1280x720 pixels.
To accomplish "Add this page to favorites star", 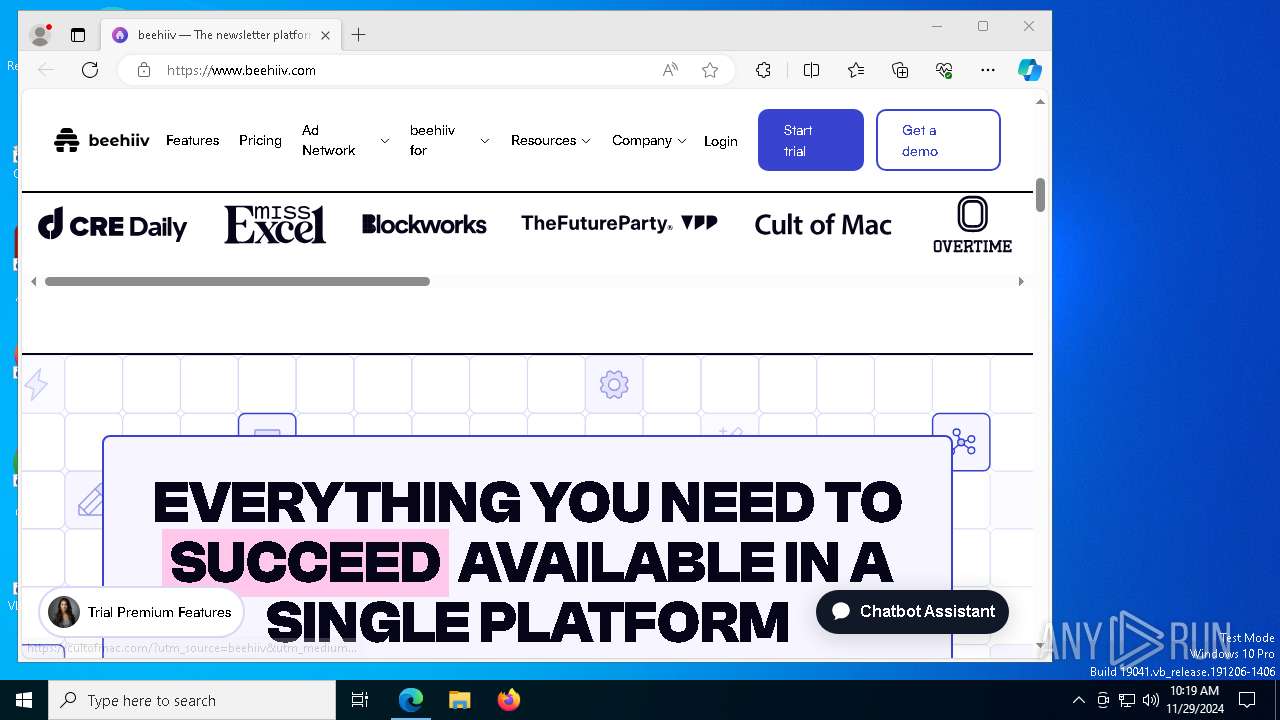I will point(710,70).
